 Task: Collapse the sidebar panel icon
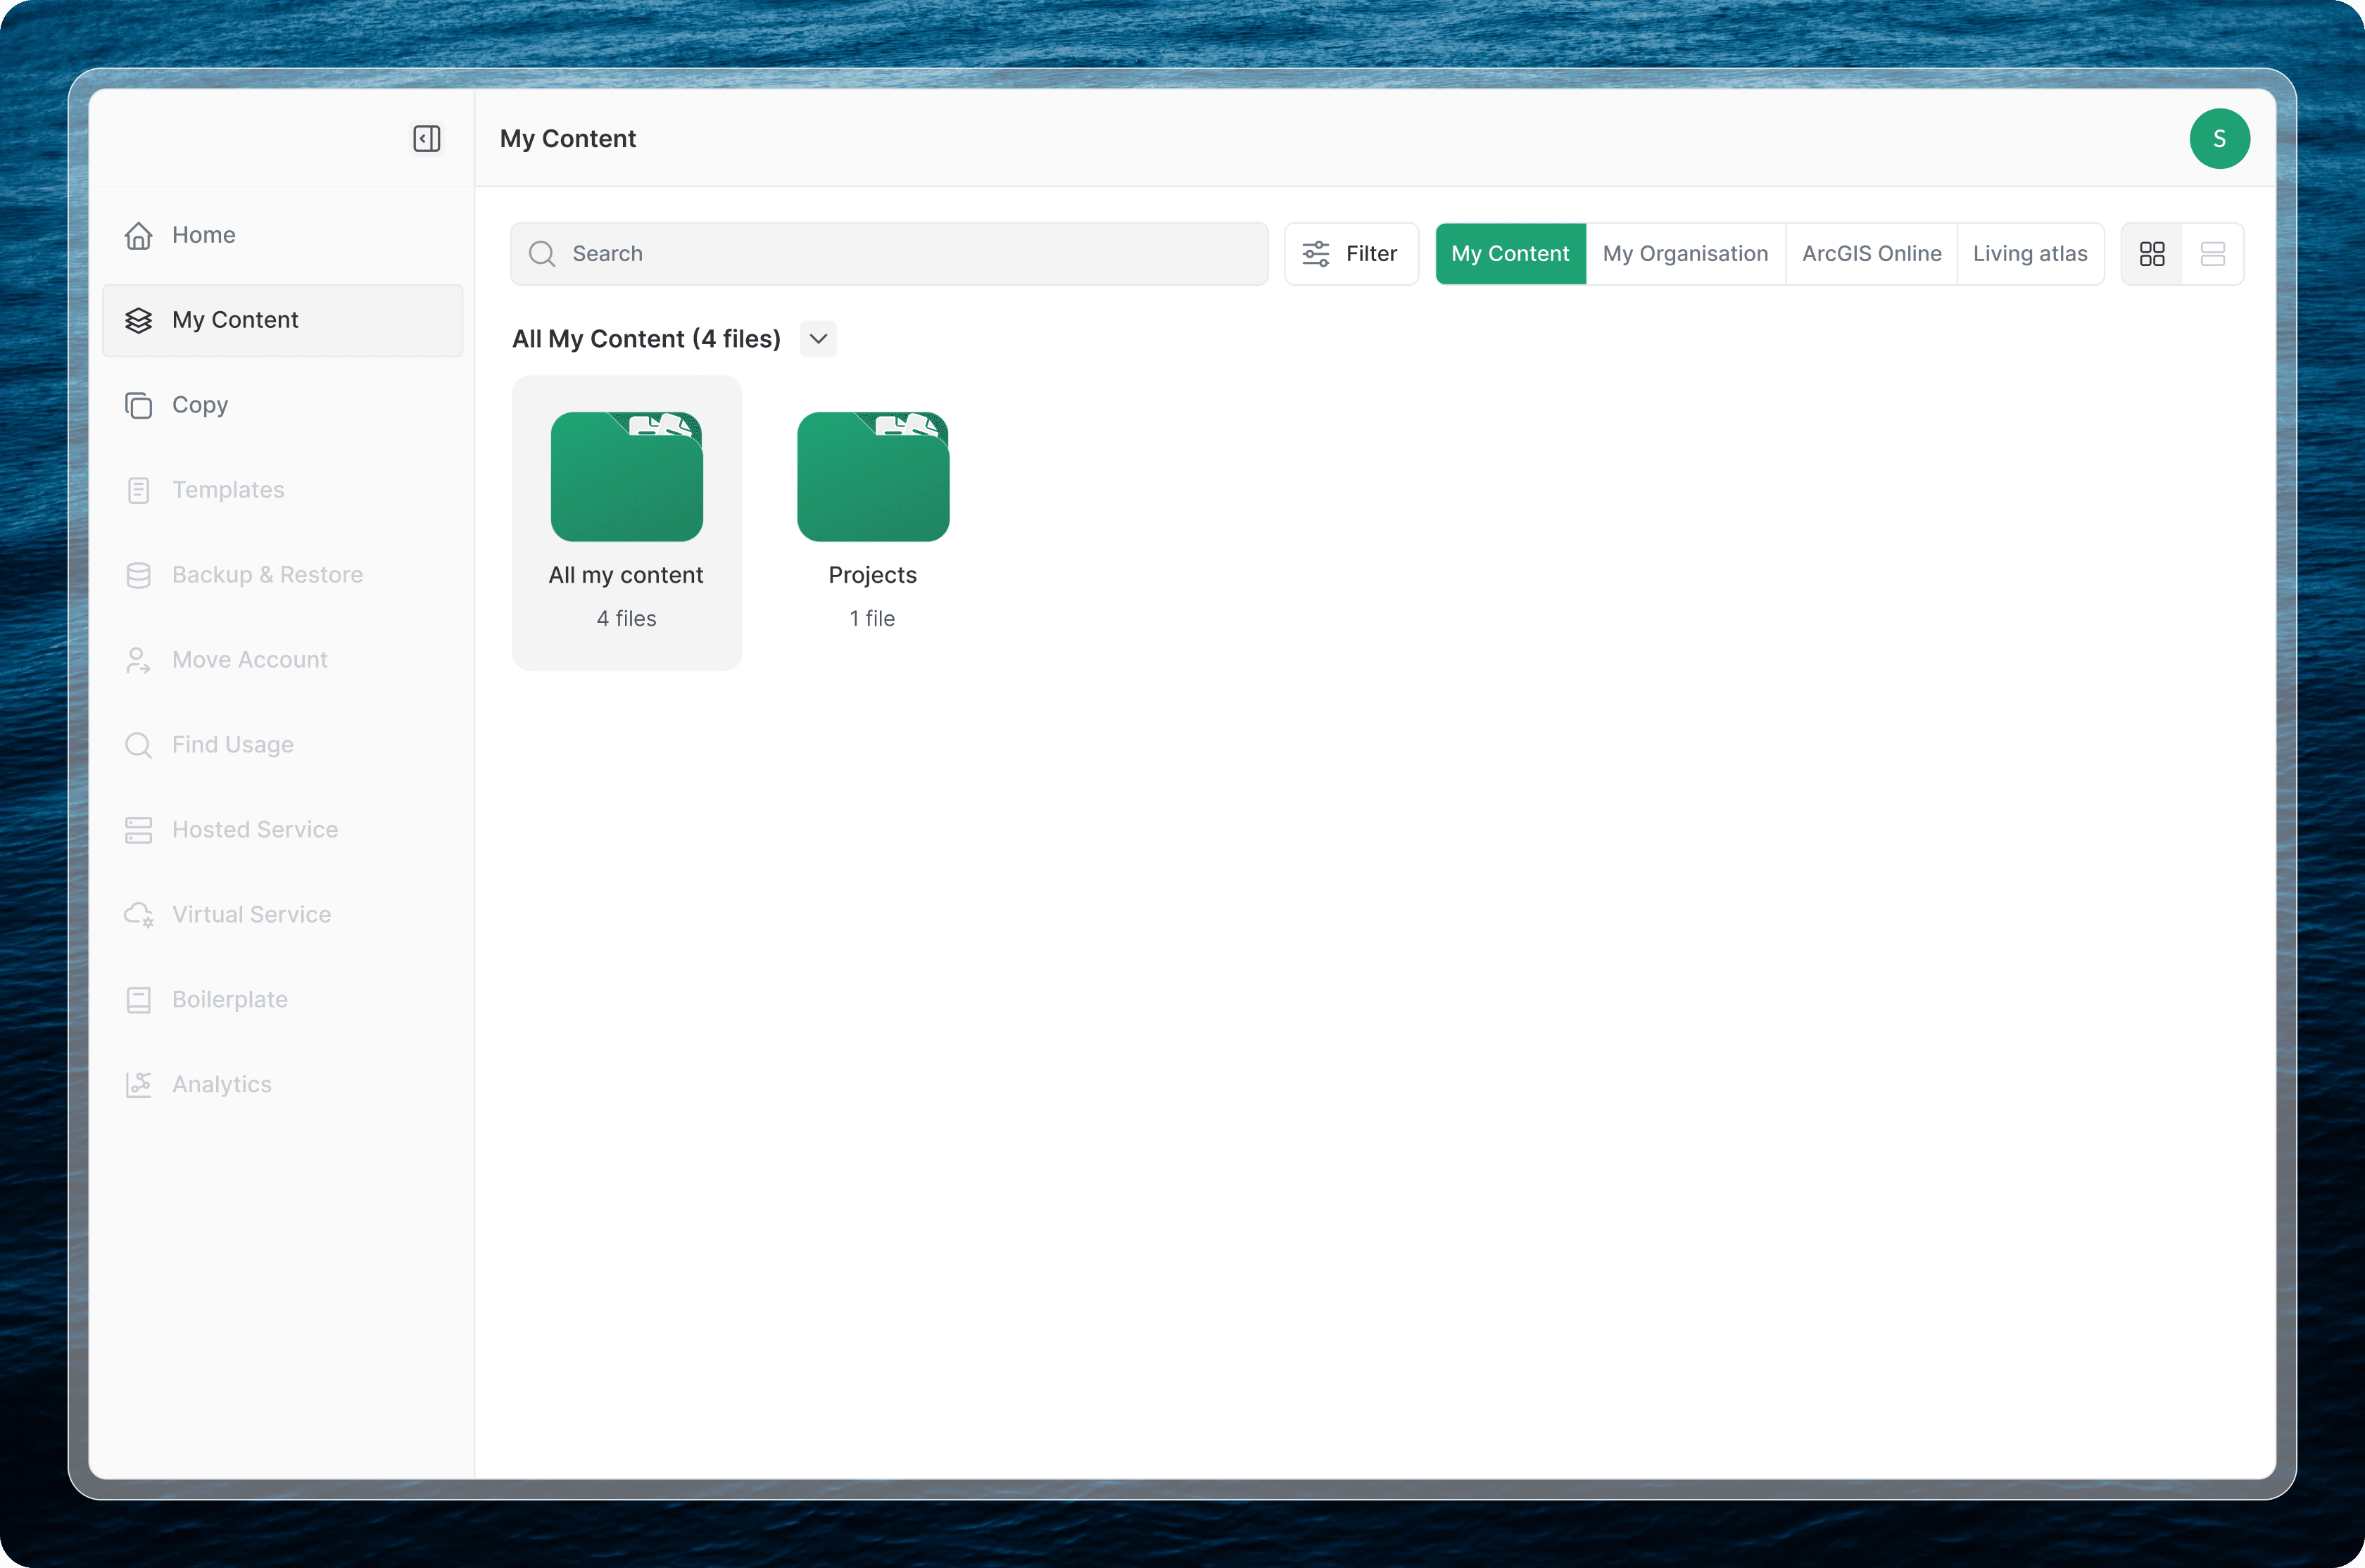coord(427,138)
